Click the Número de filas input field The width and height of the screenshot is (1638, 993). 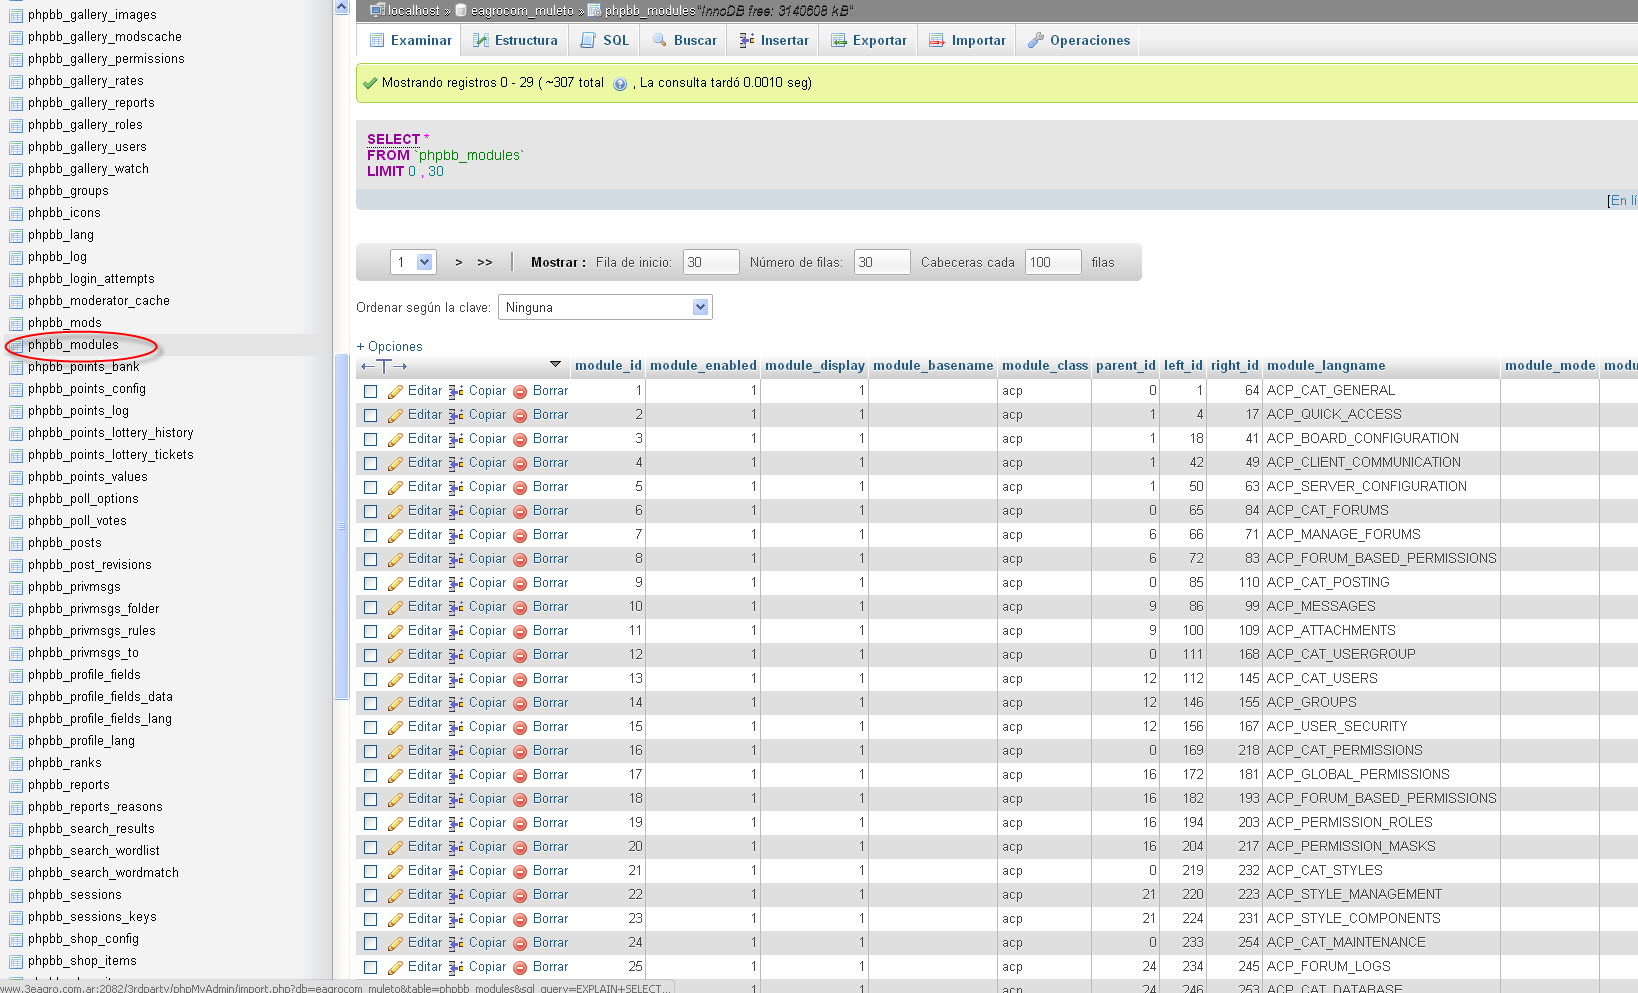[881, 262]
